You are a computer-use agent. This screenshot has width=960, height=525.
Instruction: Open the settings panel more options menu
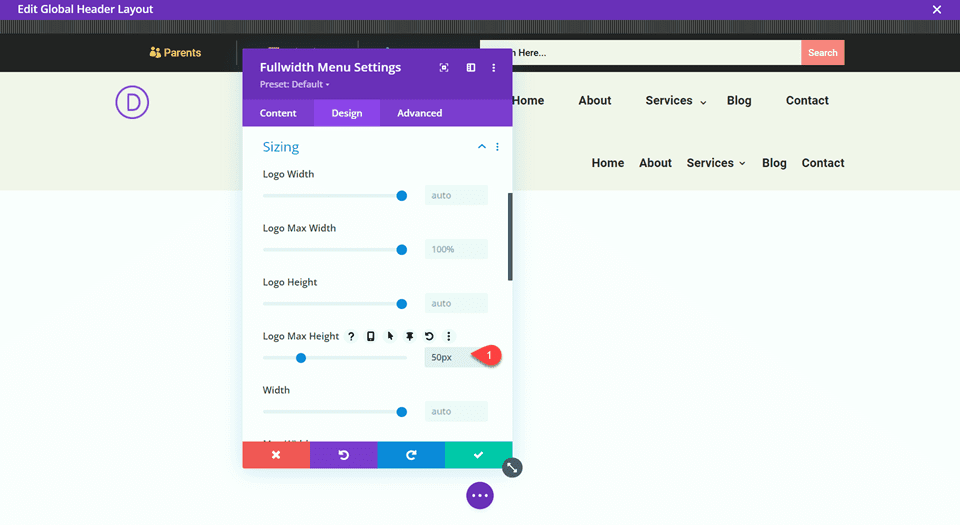493,68
